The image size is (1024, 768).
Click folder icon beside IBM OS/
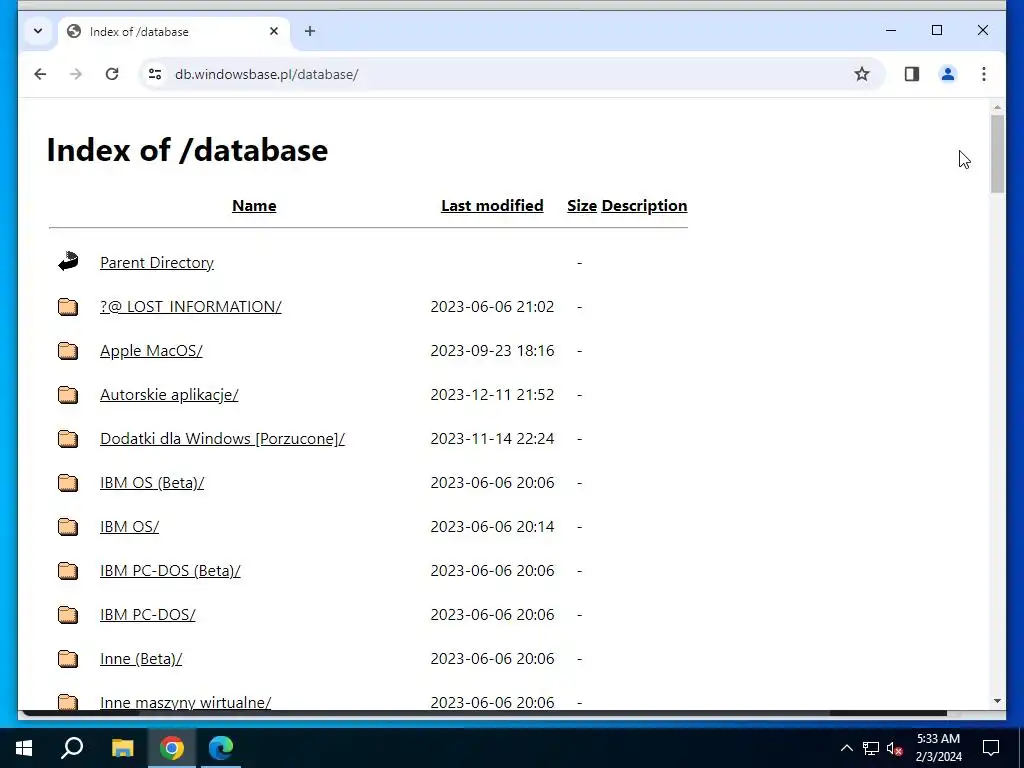click(x=68, y=527)
